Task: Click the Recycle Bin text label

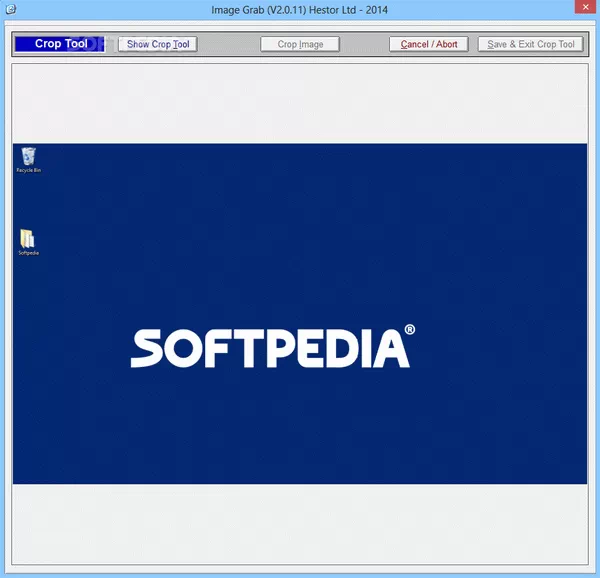Action: coord(29,171)
